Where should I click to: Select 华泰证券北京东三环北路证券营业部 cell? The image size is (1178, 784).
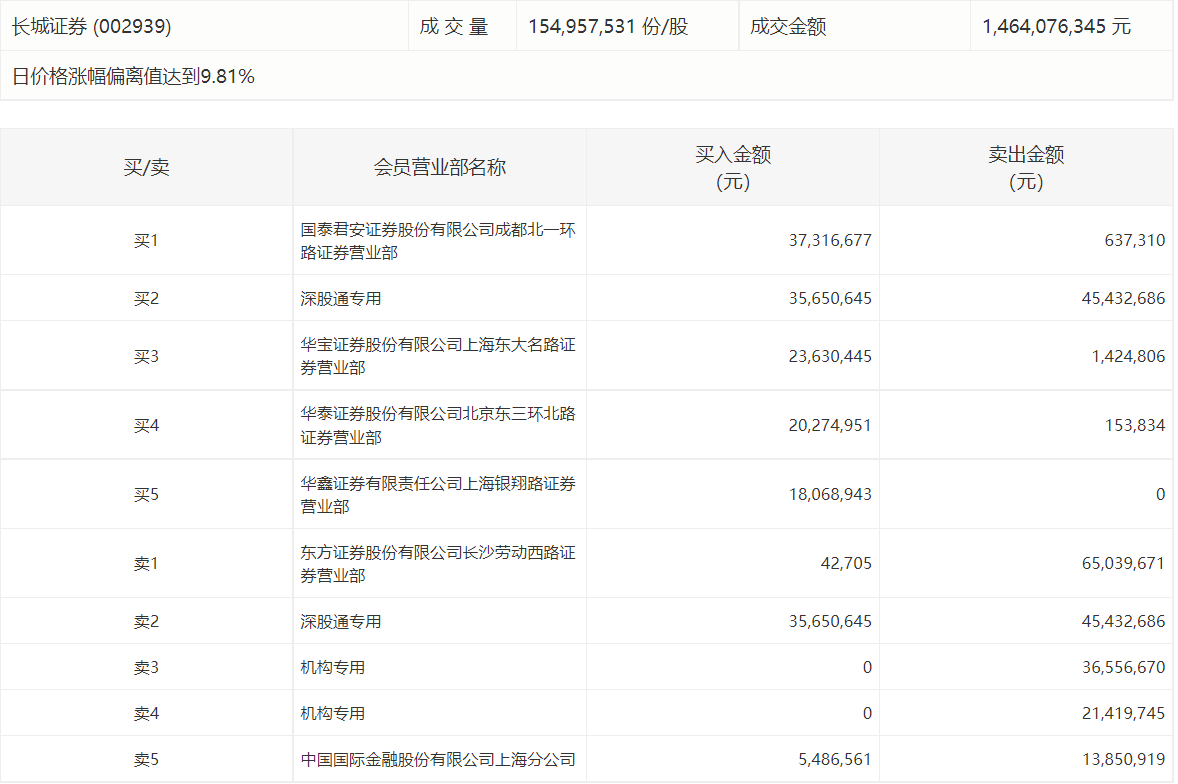[x=438, y=426]
